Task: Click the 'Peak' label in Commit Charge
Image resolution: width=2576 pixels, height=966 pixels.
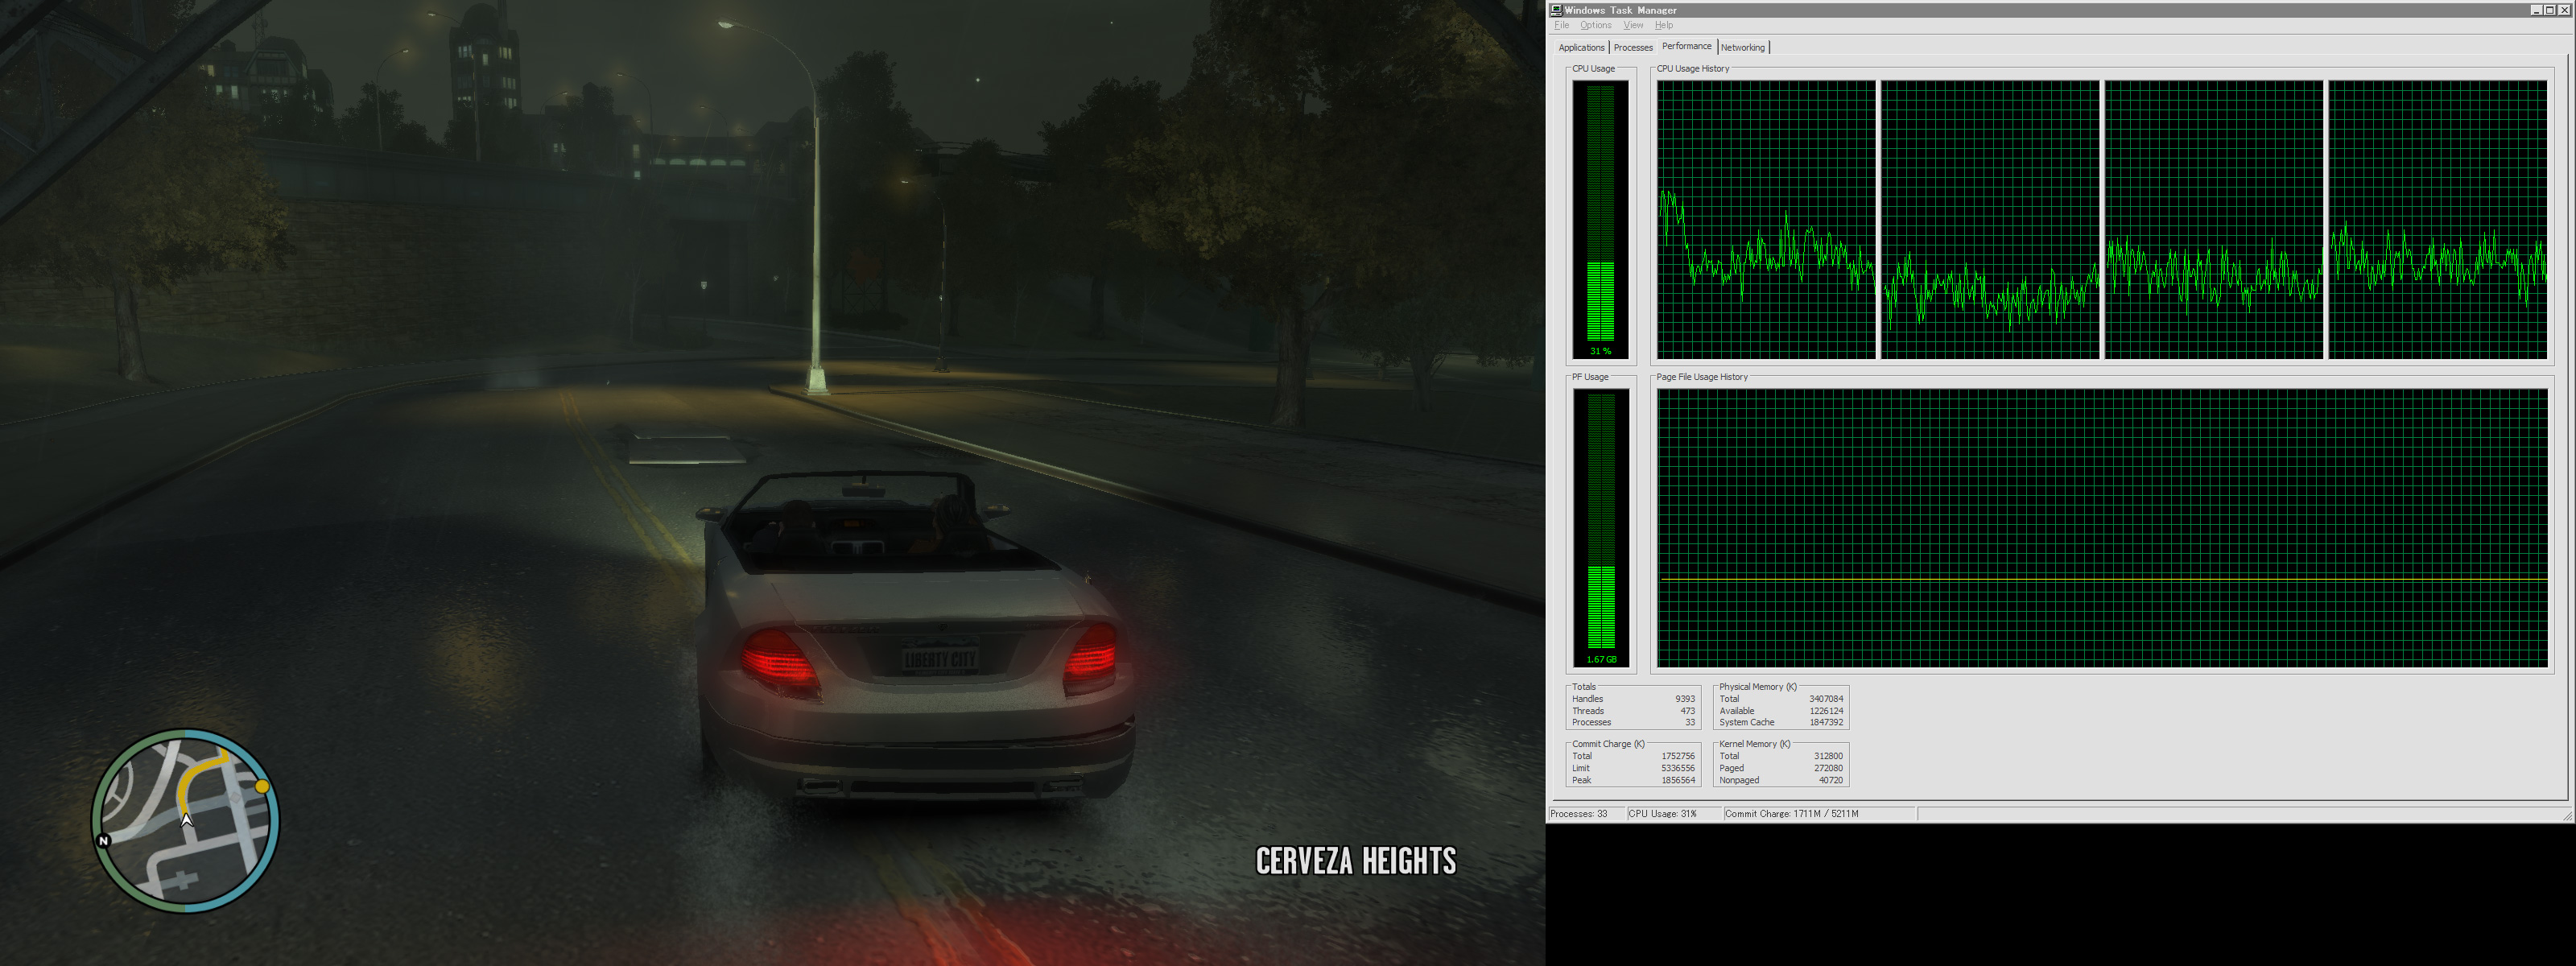Action: point(1582,780)
